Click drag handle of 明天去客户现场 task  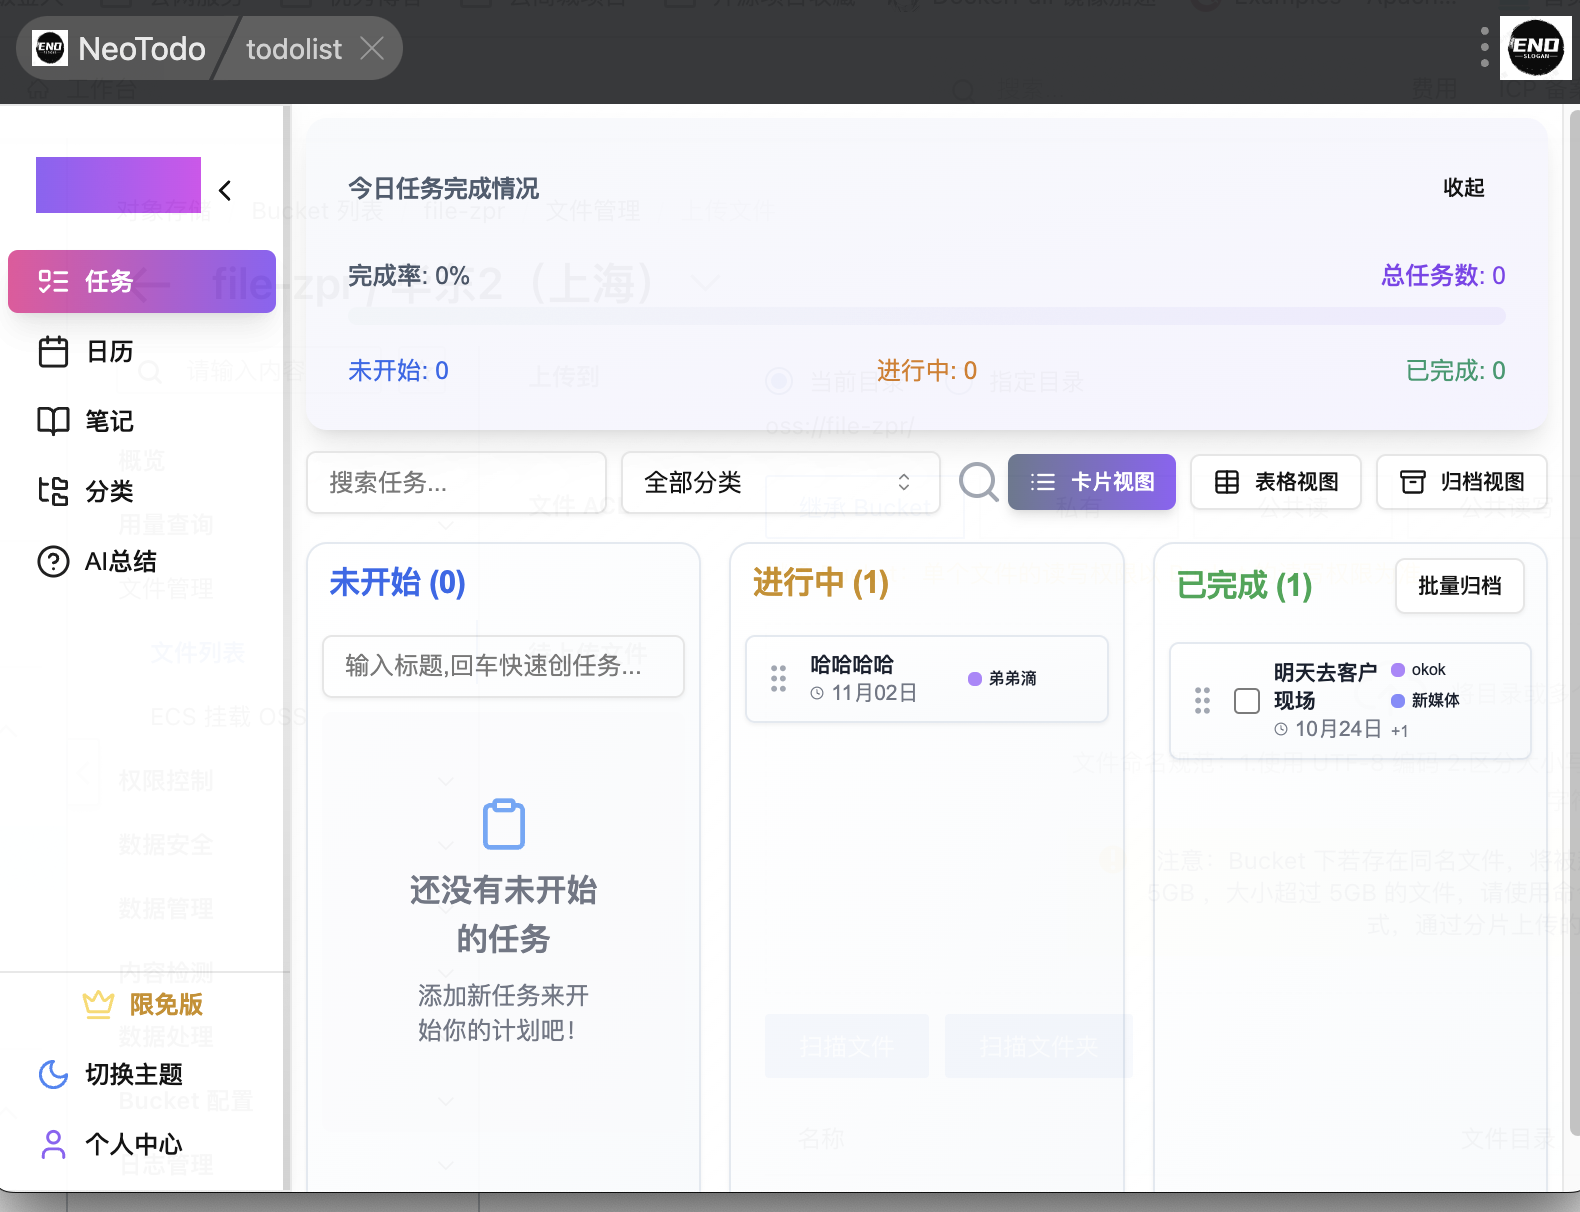coord(1202,701)
